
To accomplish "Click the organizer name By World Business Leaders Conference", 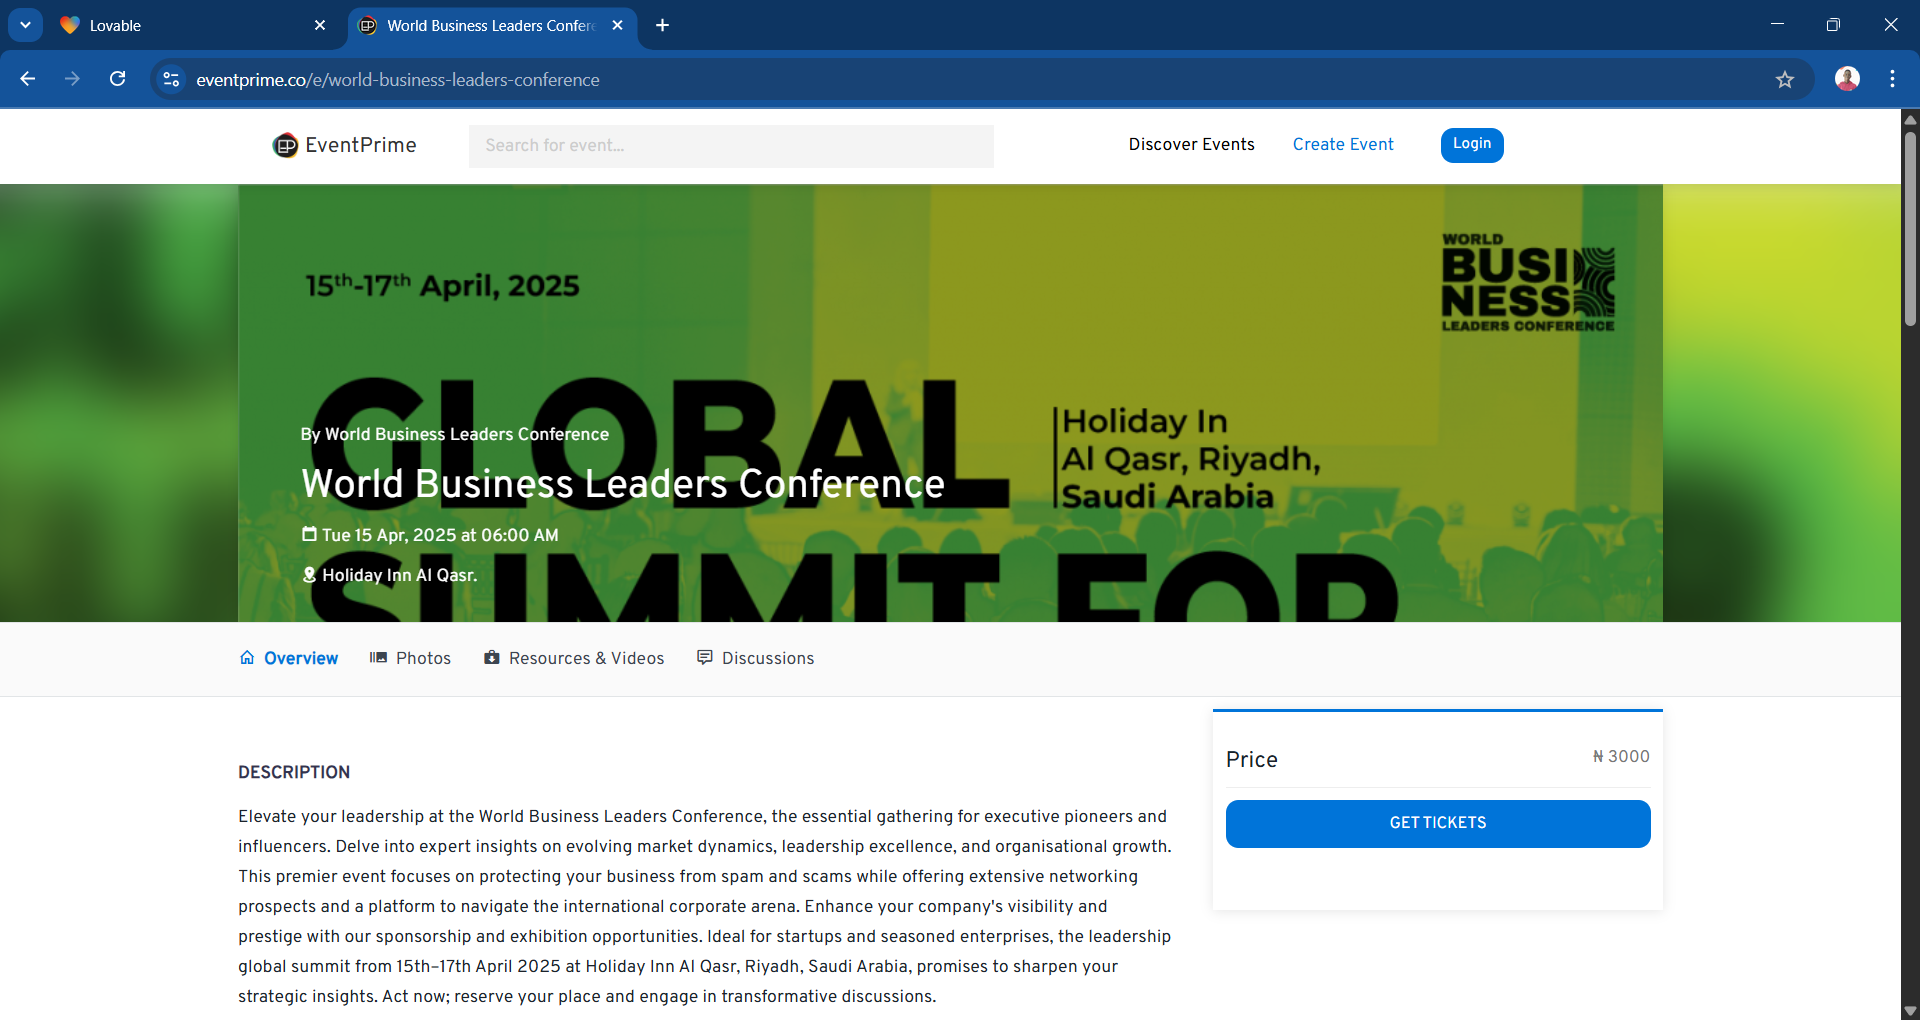I will 455,434.
